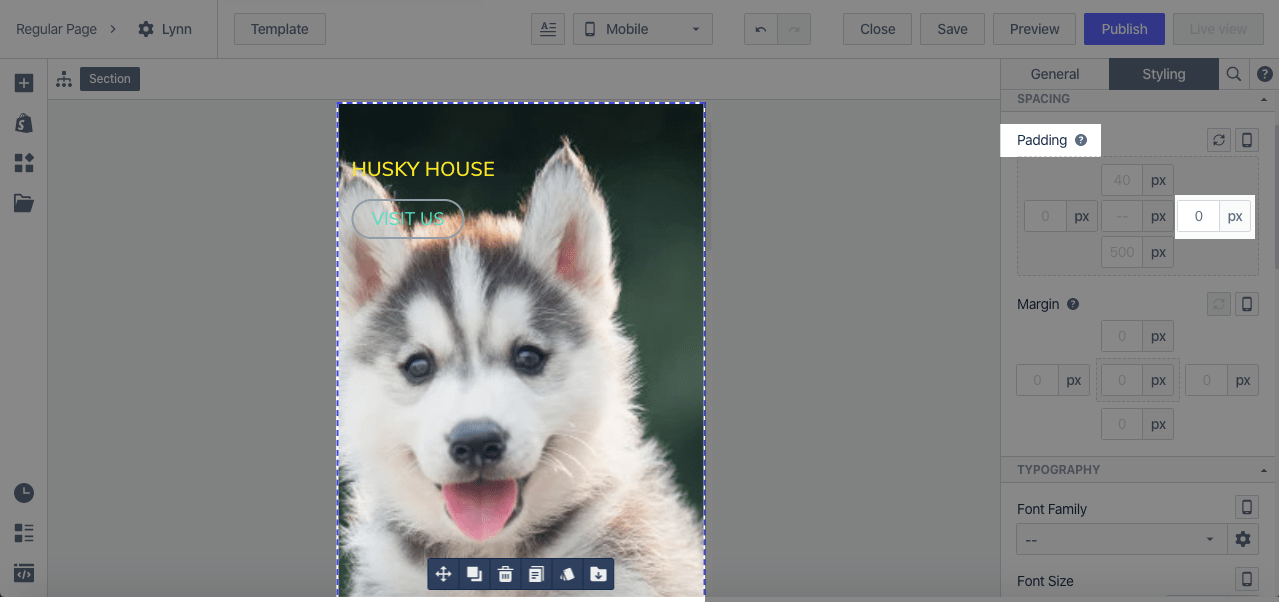The width and height of the screenshot is (1279, 602).
Task: Open the version history clock icon
Action: click(x=24, y=493)
